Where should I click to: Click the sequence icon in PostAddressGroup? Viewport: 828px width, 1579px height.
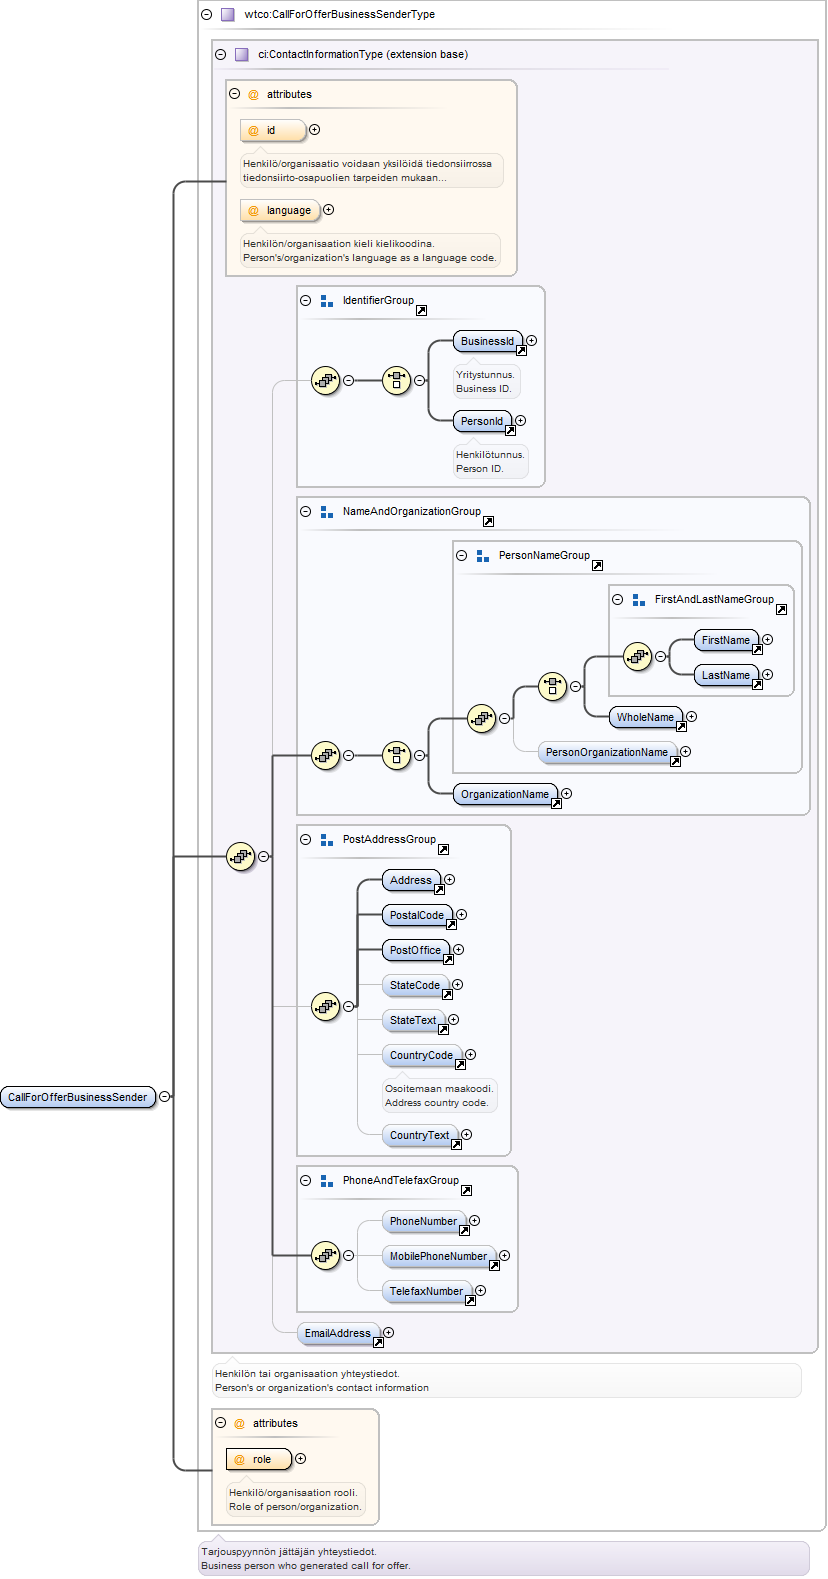(326, 1006)
